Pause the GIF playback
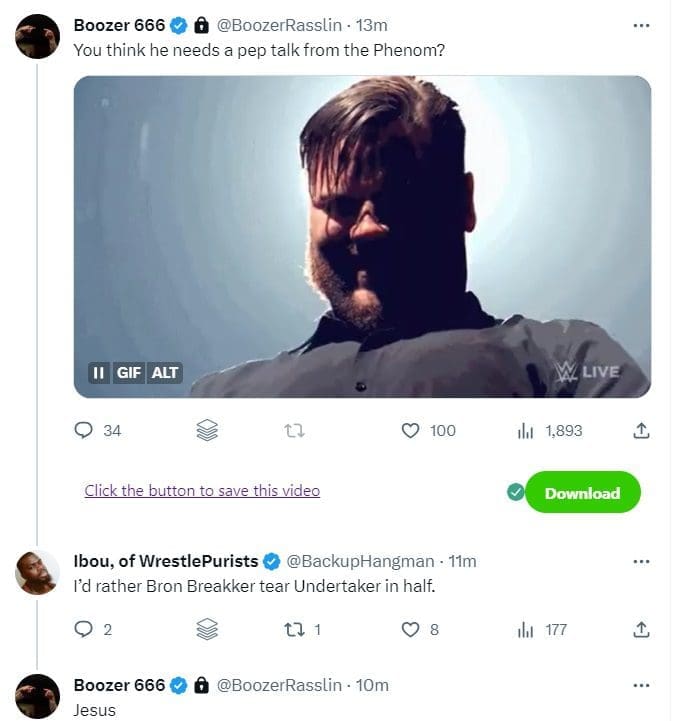The image size is (675, 721). coord(98,373)
